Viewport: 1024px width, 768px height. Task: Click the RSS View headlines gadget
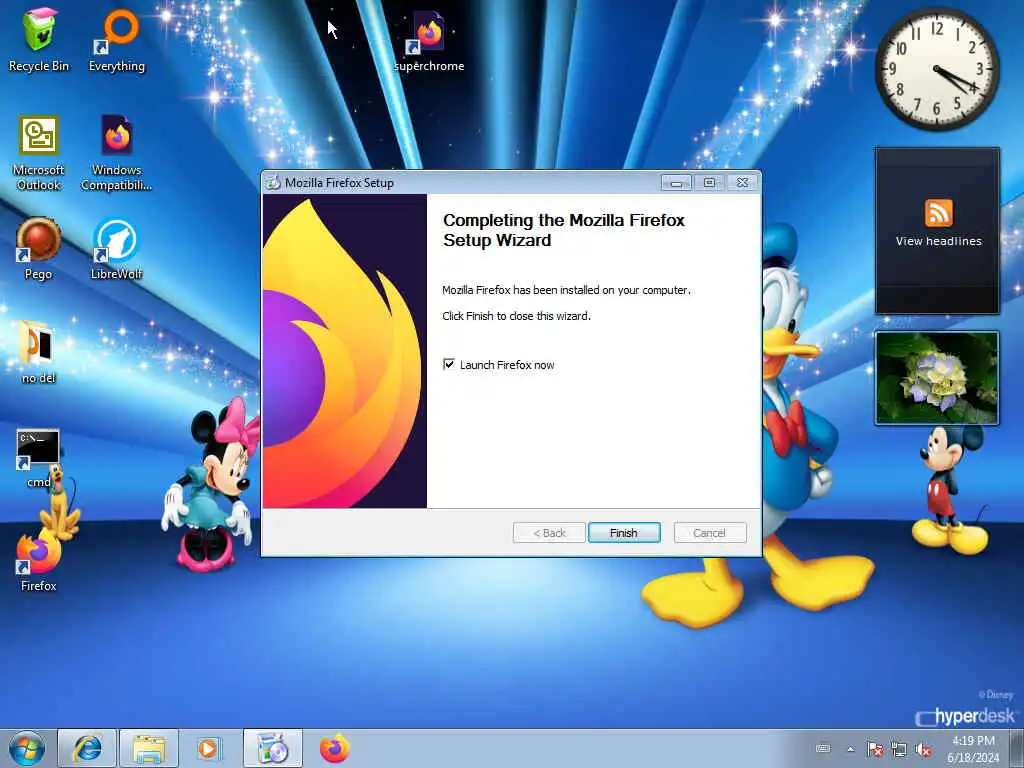coord(938,230)
